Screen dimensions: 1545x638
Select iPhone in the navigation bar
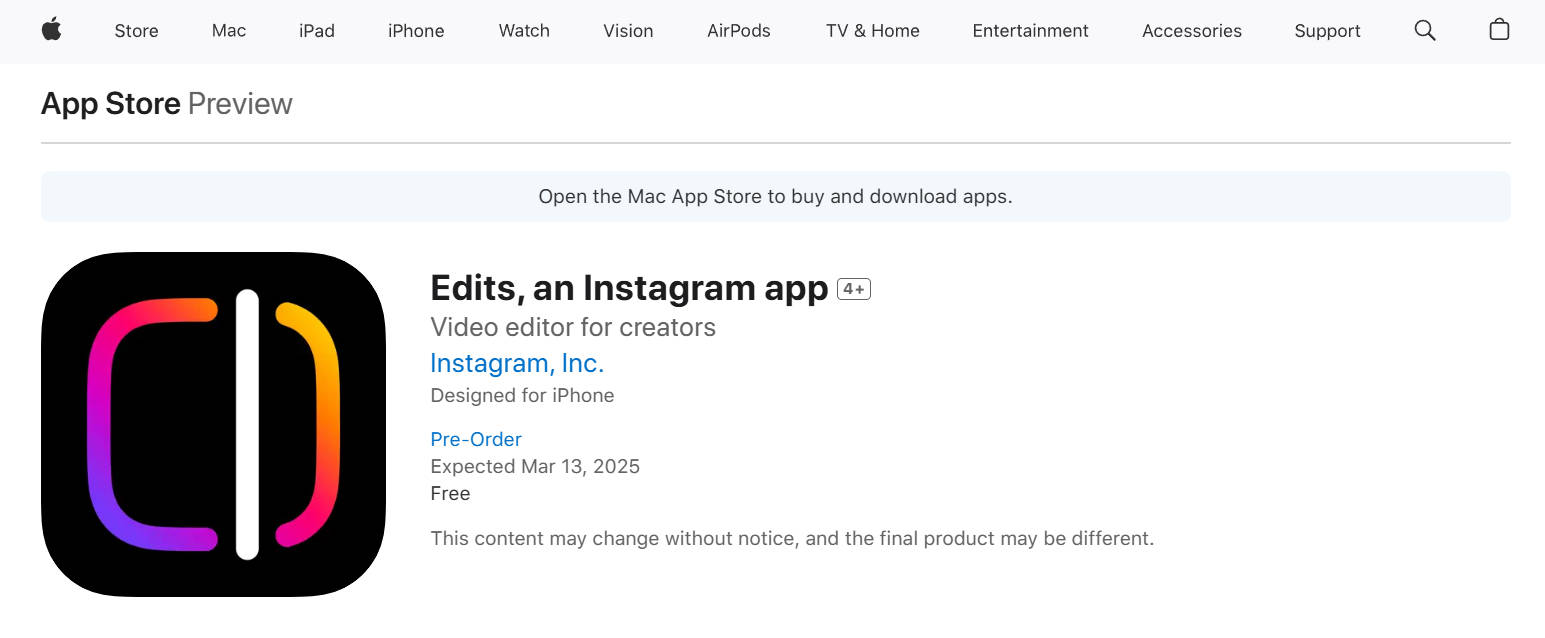[x=415, y=31]
